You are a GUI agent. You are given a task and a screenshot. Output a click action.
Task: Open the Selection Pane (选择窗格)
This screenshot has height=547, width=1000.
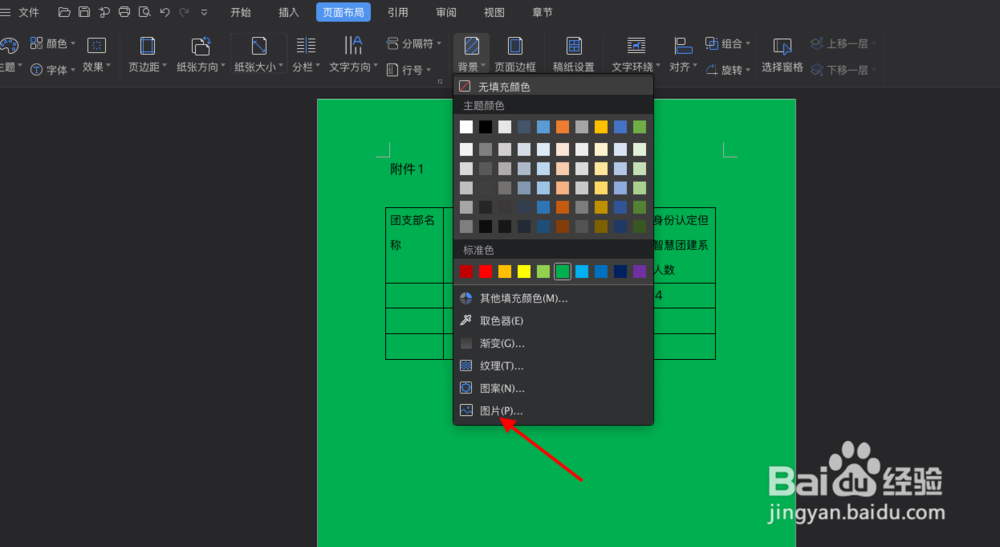tap(782, 54)
